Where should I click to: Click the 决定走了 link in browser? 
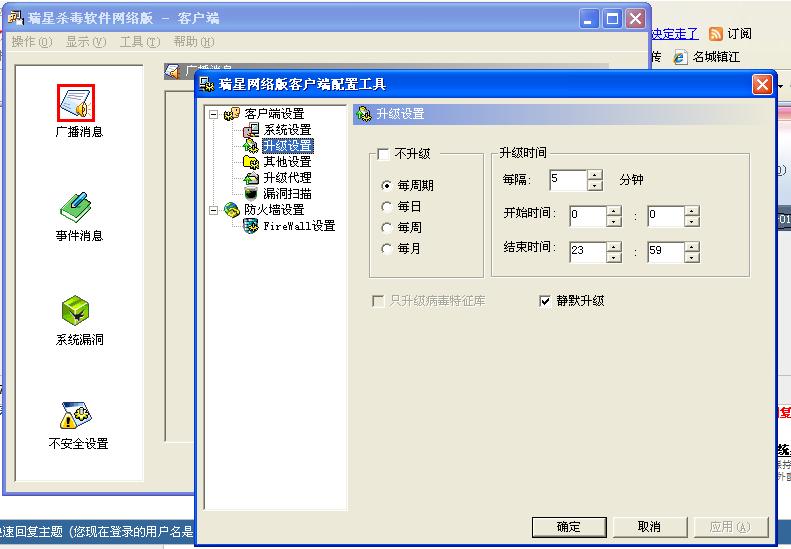(675, 34)
